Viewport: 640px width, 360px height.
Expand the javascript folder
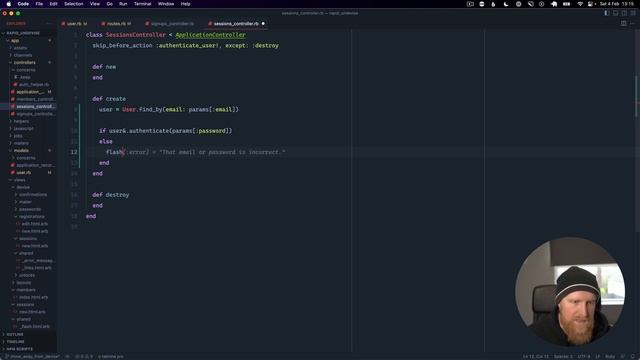(x=24, y=129)
